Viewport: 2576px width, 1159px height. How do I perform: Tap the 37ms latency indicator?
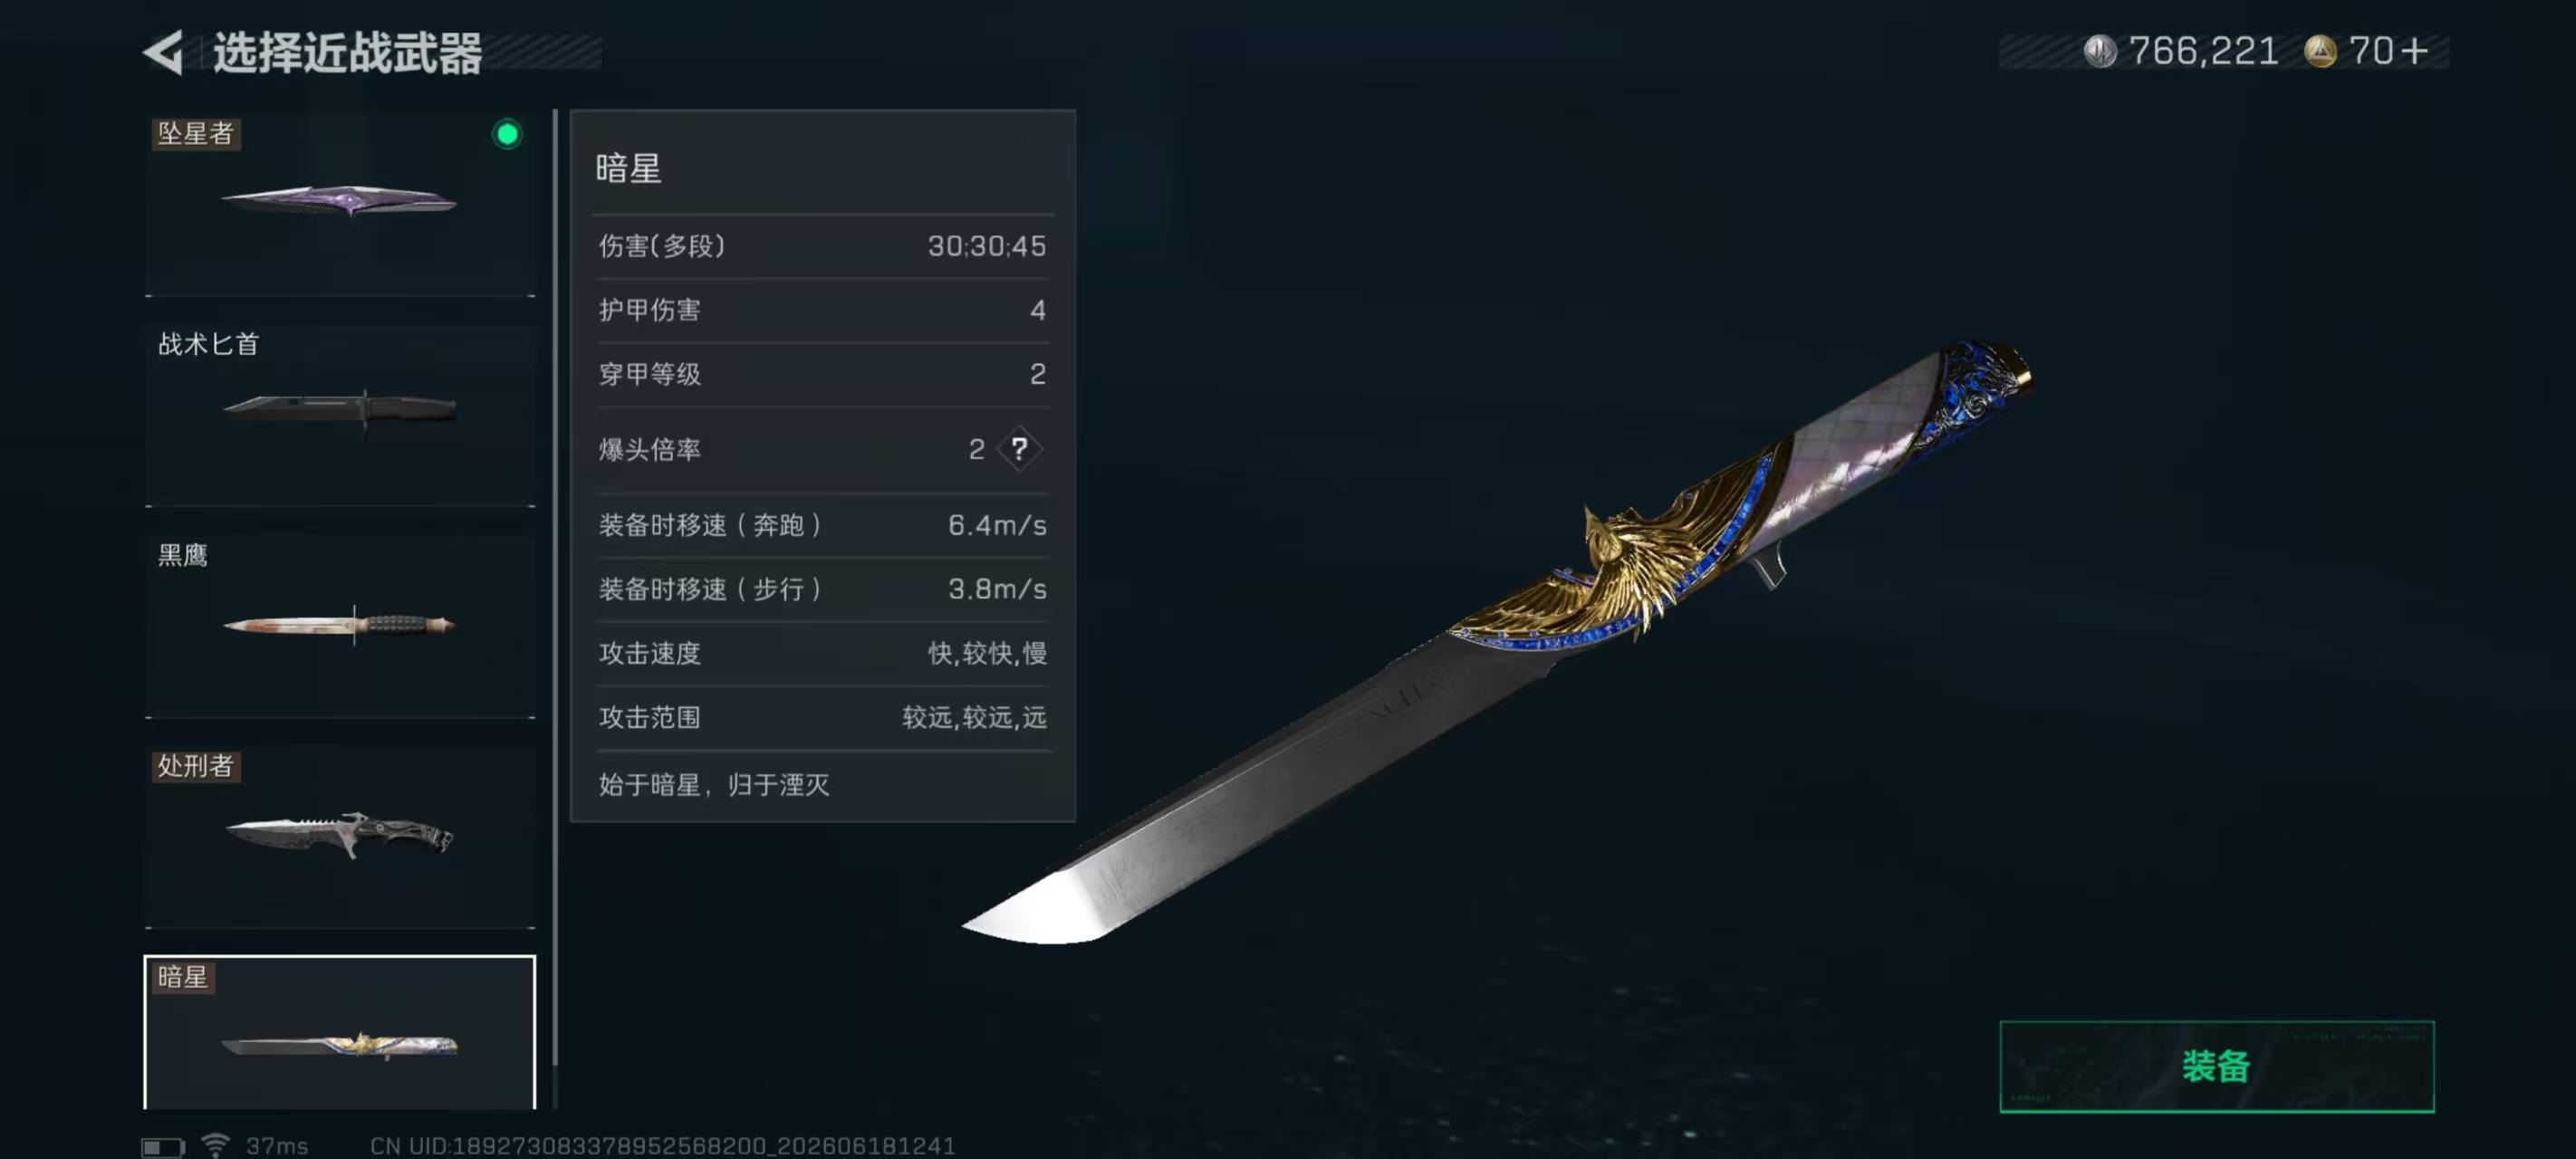[x=277, y=1146]
